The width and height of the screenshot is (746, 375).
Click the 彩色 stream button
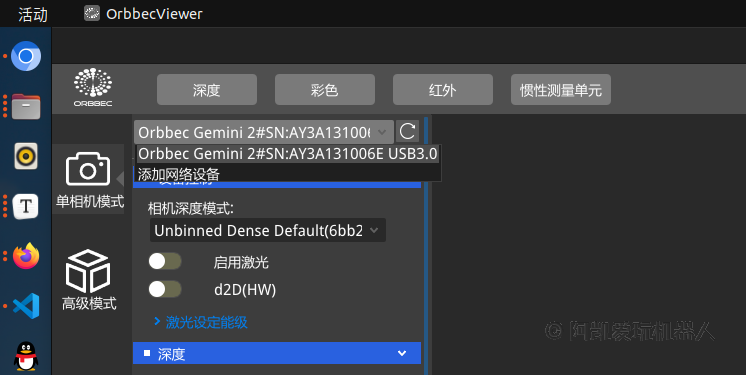[325, 89]
